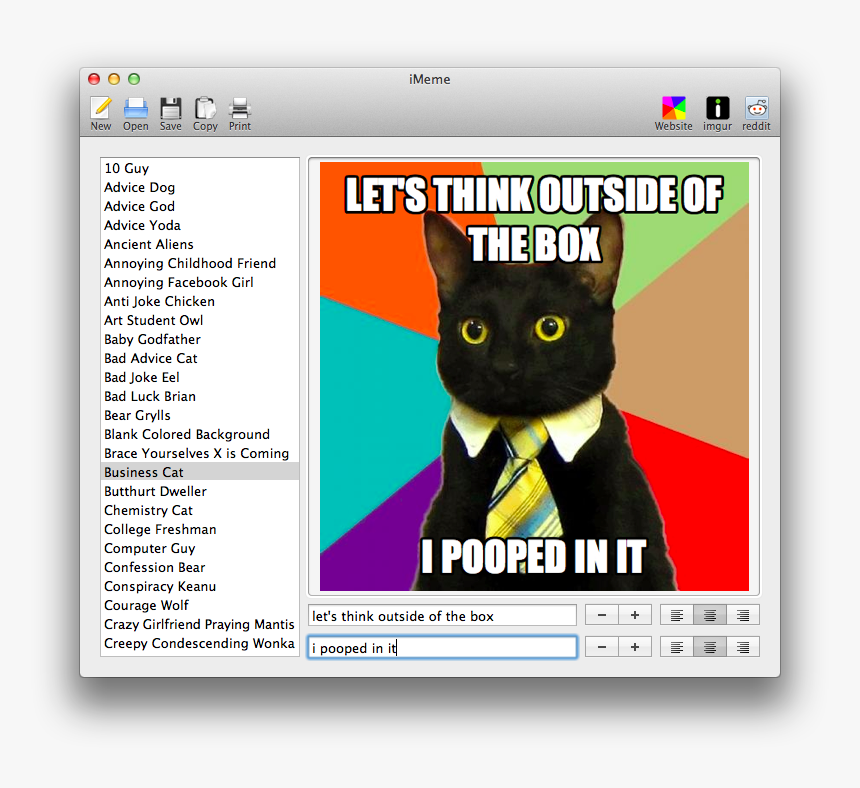The height and width of the screenshot is (788, 860).
Task: Pick 'Computer Guy' template
Action: [x=200, y=548]
